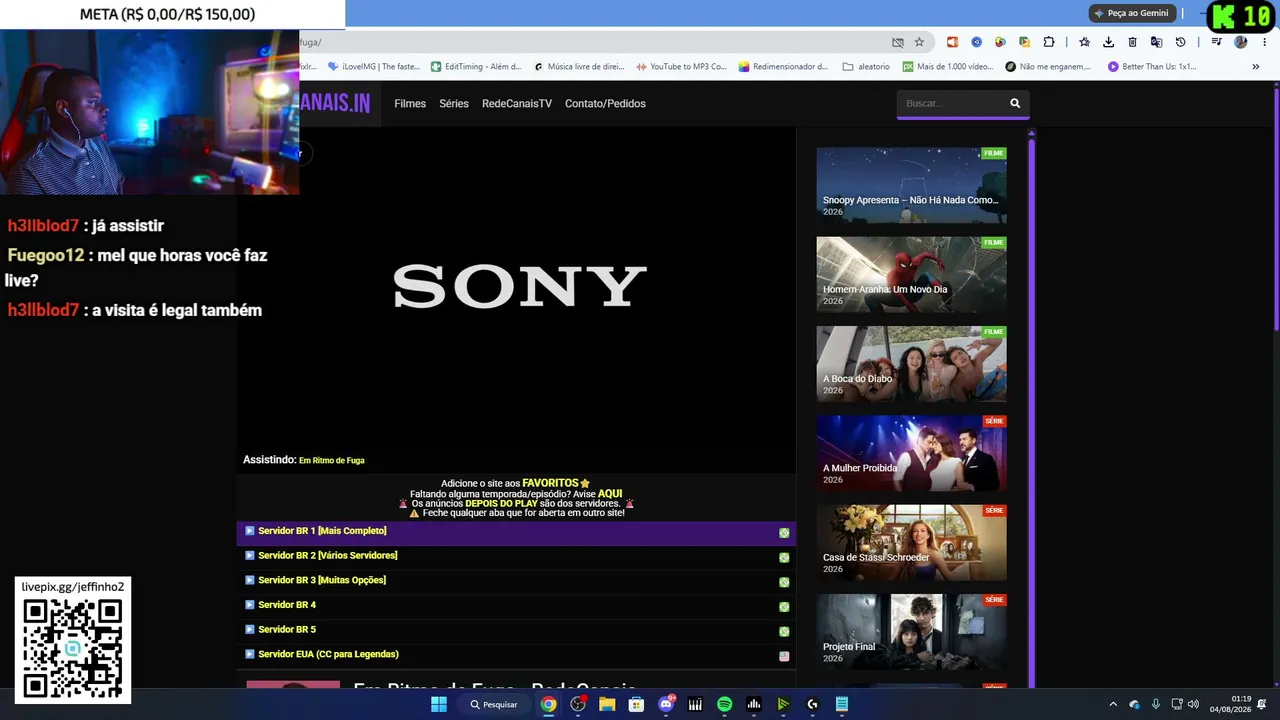Viewport: 1280px width, 720px height.
Task: Select Servidor BR 3 [Muitas Opções]
Action: pyautogui.click(x=516, y=580)
